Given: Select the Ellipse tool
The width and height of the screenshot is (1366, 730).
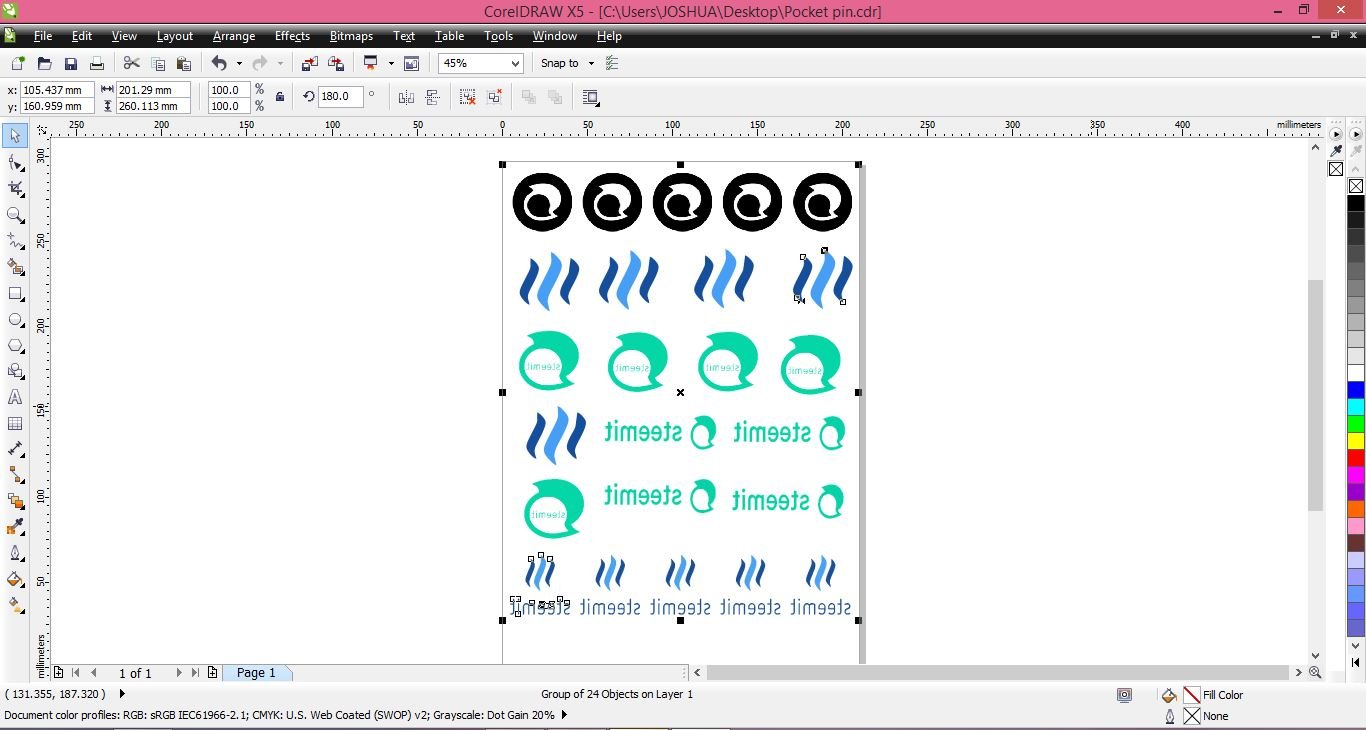Looking at the screenshot, I should pos(15,320).
